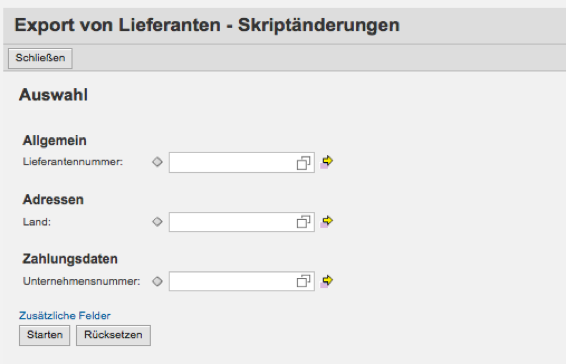Click the Land label text

[37, 222]
